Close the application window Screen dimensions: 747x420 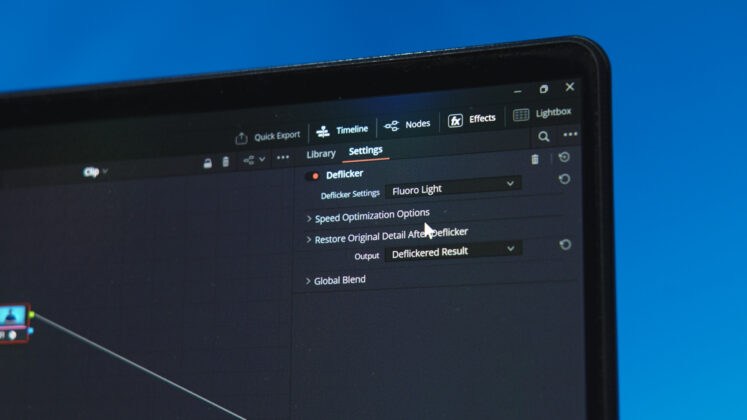tap(570, 87)
